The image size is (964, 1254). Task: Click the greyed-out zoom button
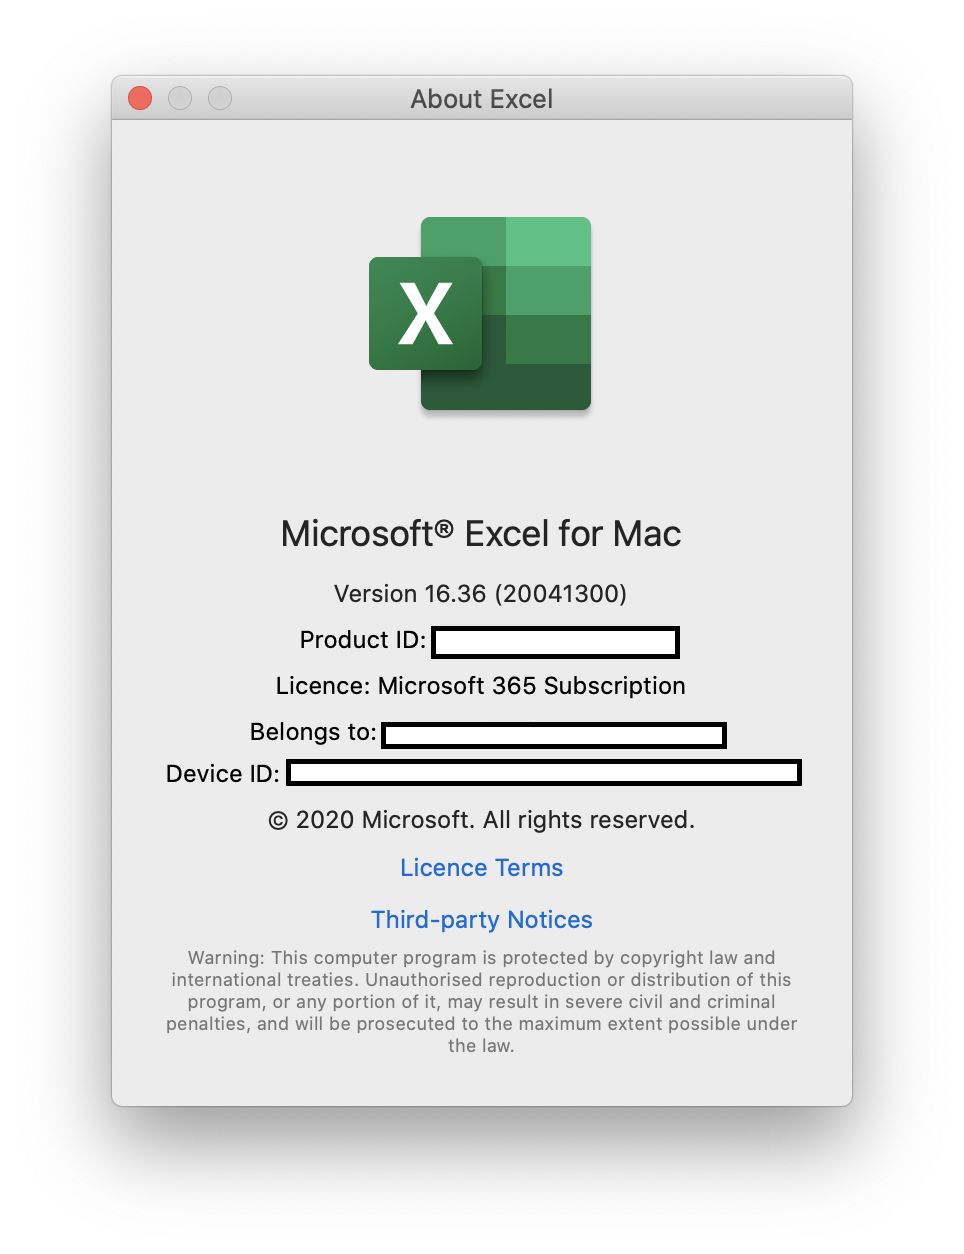(220, 98)
